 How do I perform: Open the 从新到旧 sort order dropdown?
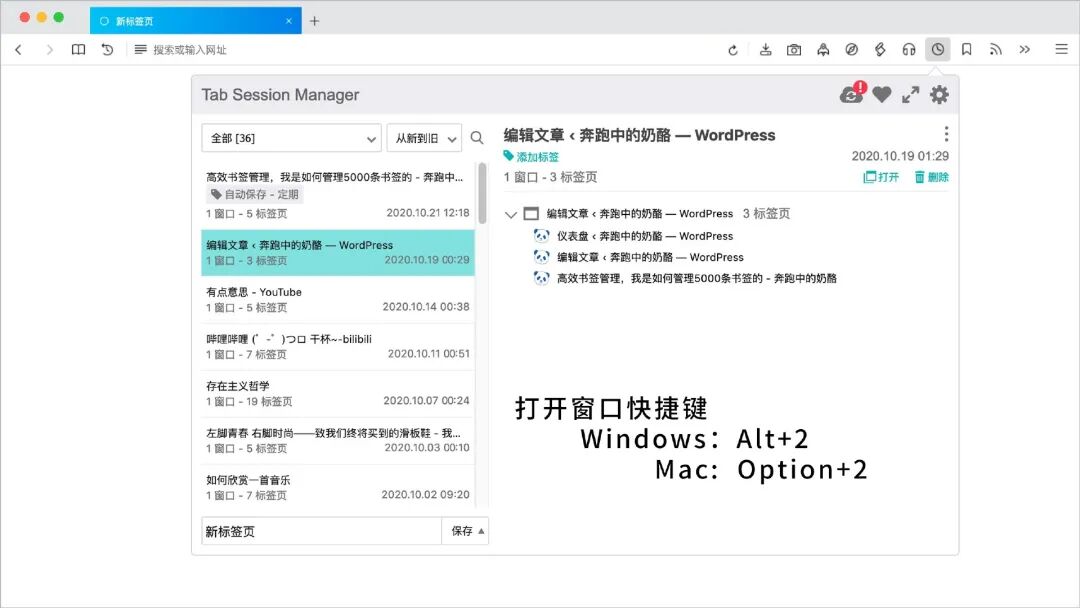(424, 138)
